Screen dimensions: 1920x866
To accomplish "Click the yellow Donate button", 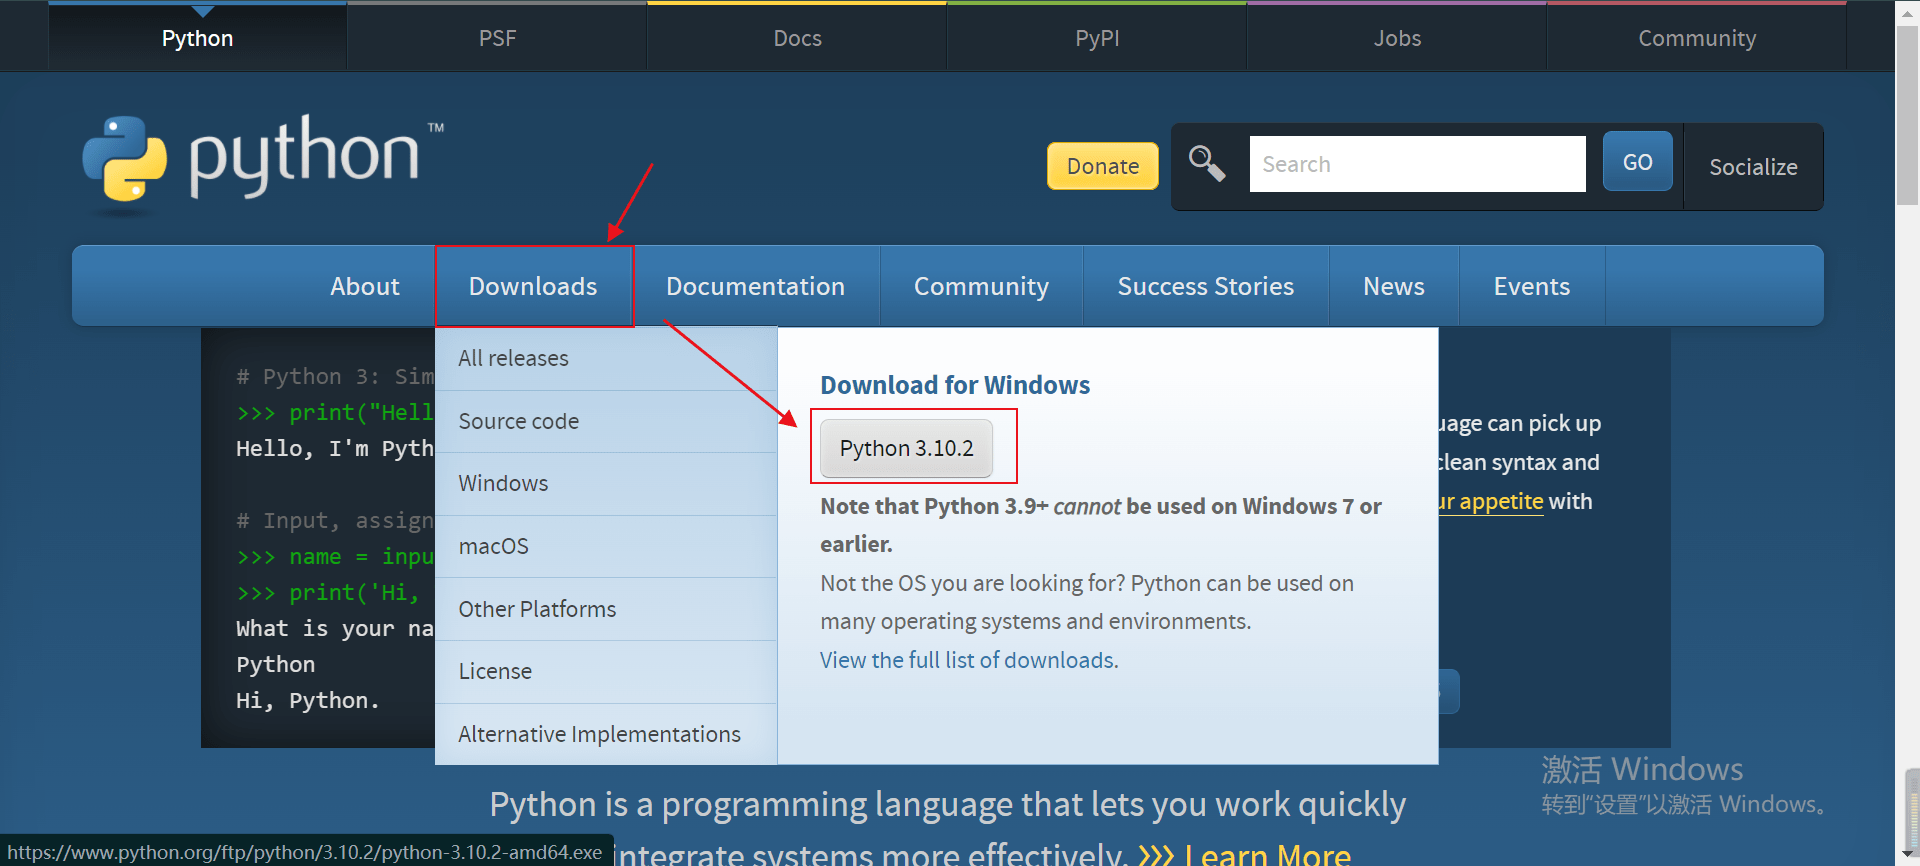I will tap(1103, 166).
